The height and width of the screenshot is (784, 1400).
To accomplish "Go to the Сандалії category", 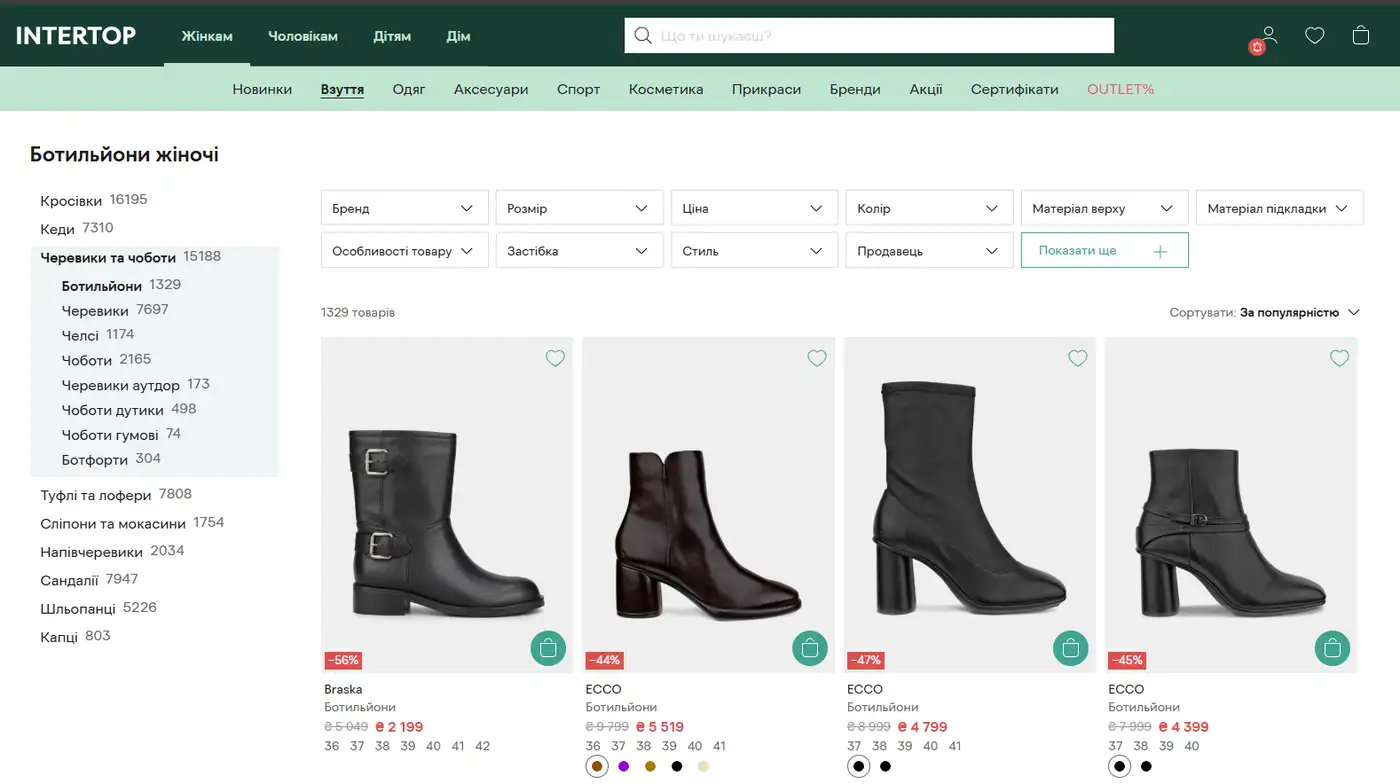I will (69, 580).
